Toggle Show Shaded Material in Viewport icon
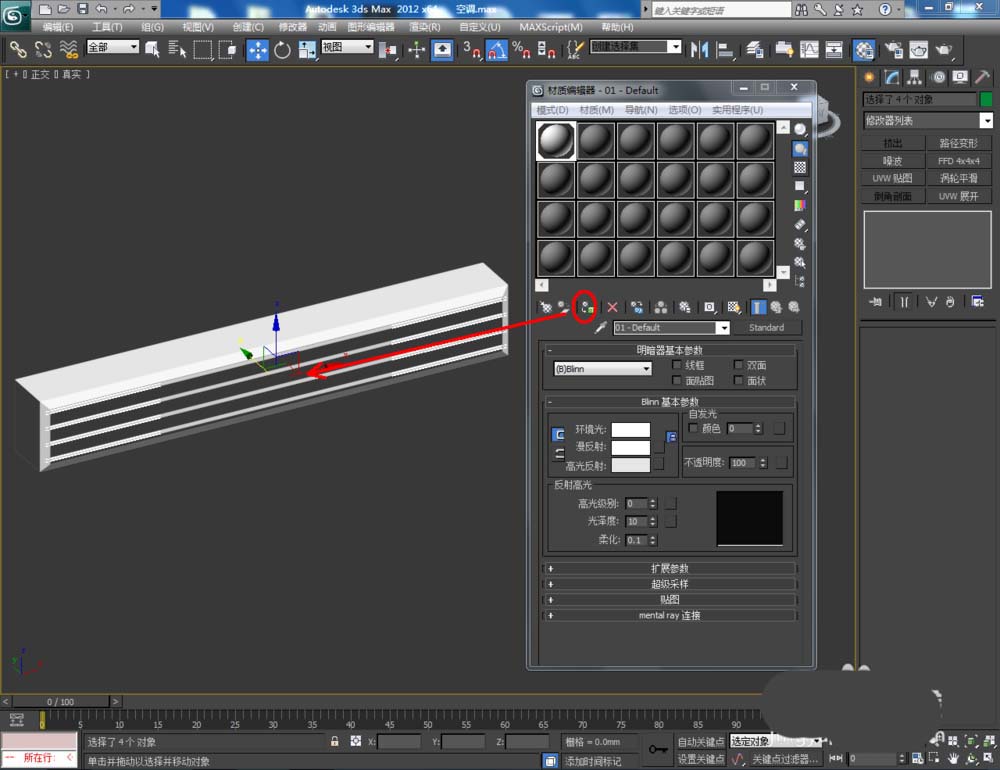Image resolution: width=1000 pixels, height=770 pixels. tap(733, 307)
